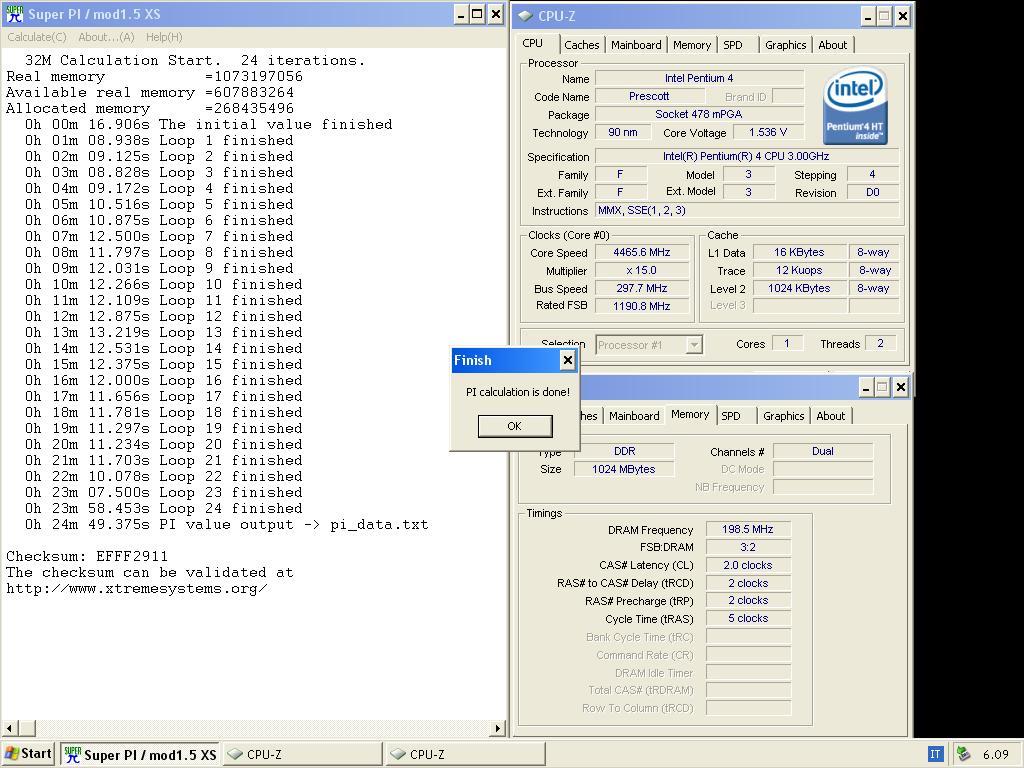Click the Super PI title bar icon
Viewport: 1024px width, 768px height.
[14, 14]
